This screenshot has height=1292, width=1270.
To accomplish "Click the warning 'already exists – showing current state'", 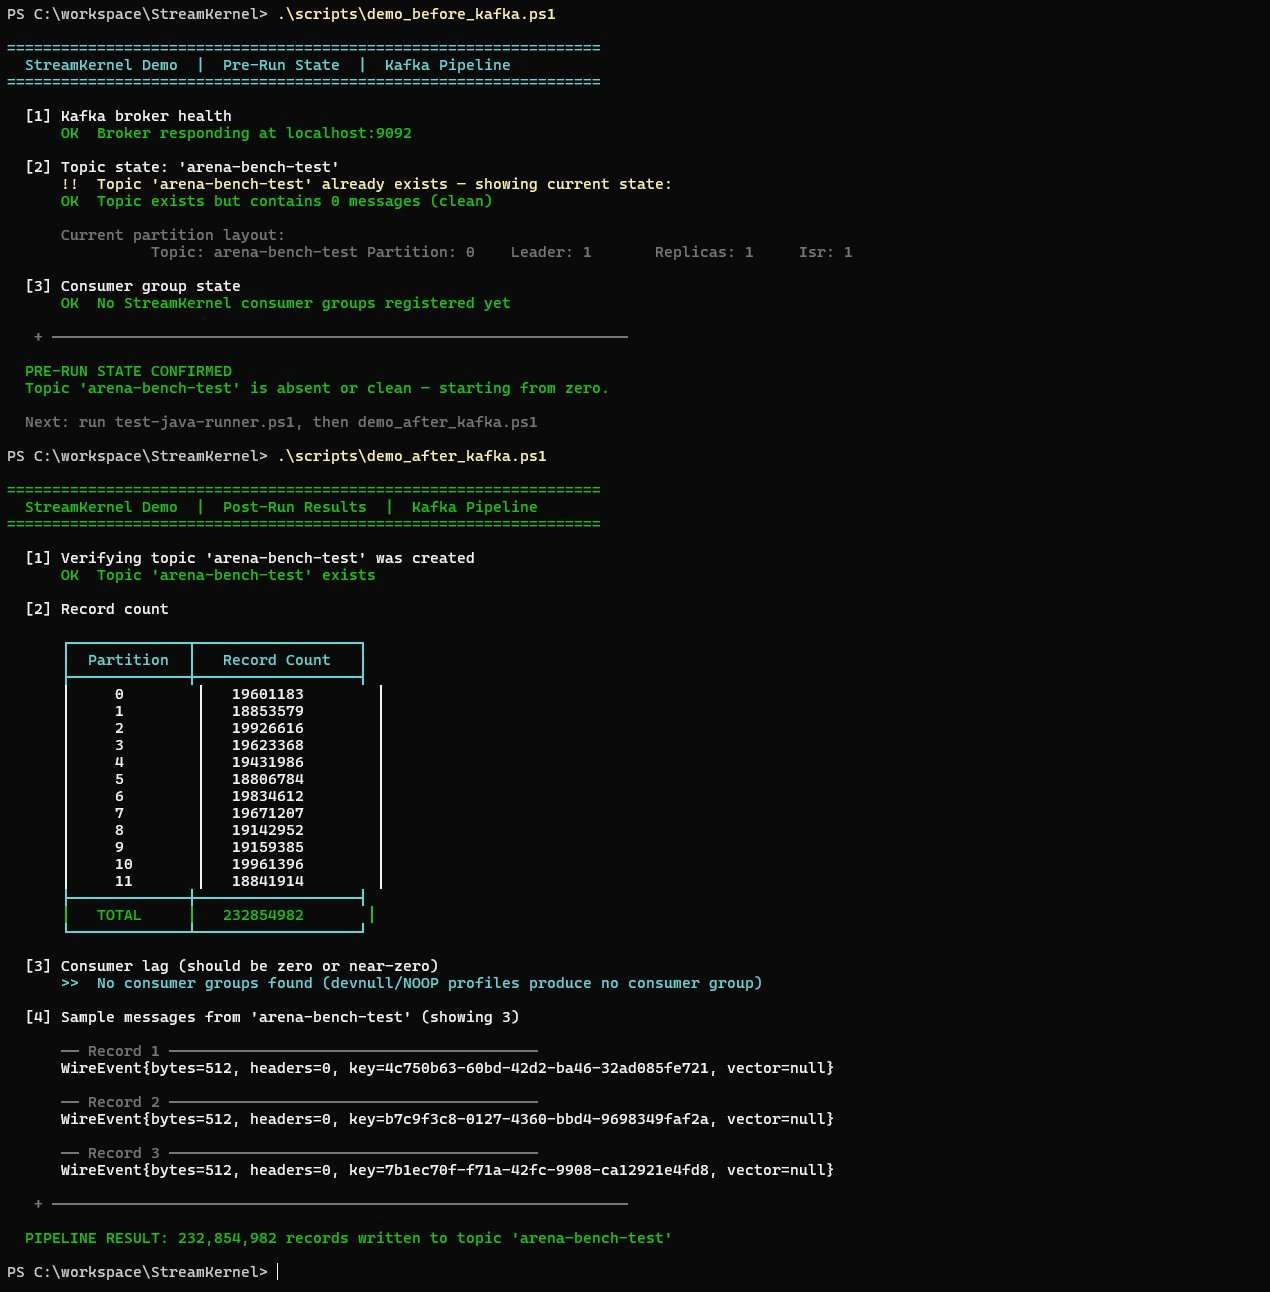I will (x=496, y=184).
